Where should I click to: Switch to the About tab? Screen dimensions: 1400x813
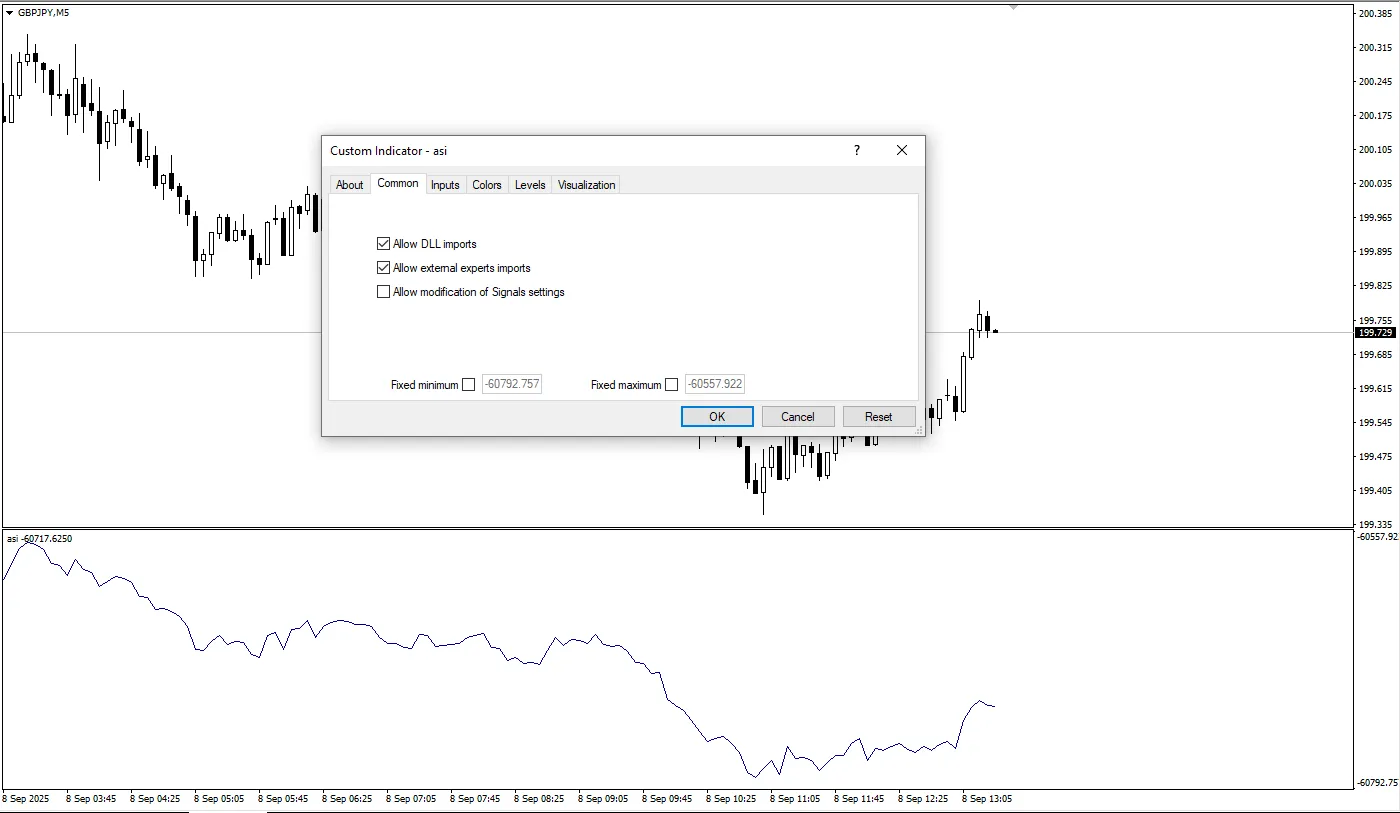[x=349, y=185]
